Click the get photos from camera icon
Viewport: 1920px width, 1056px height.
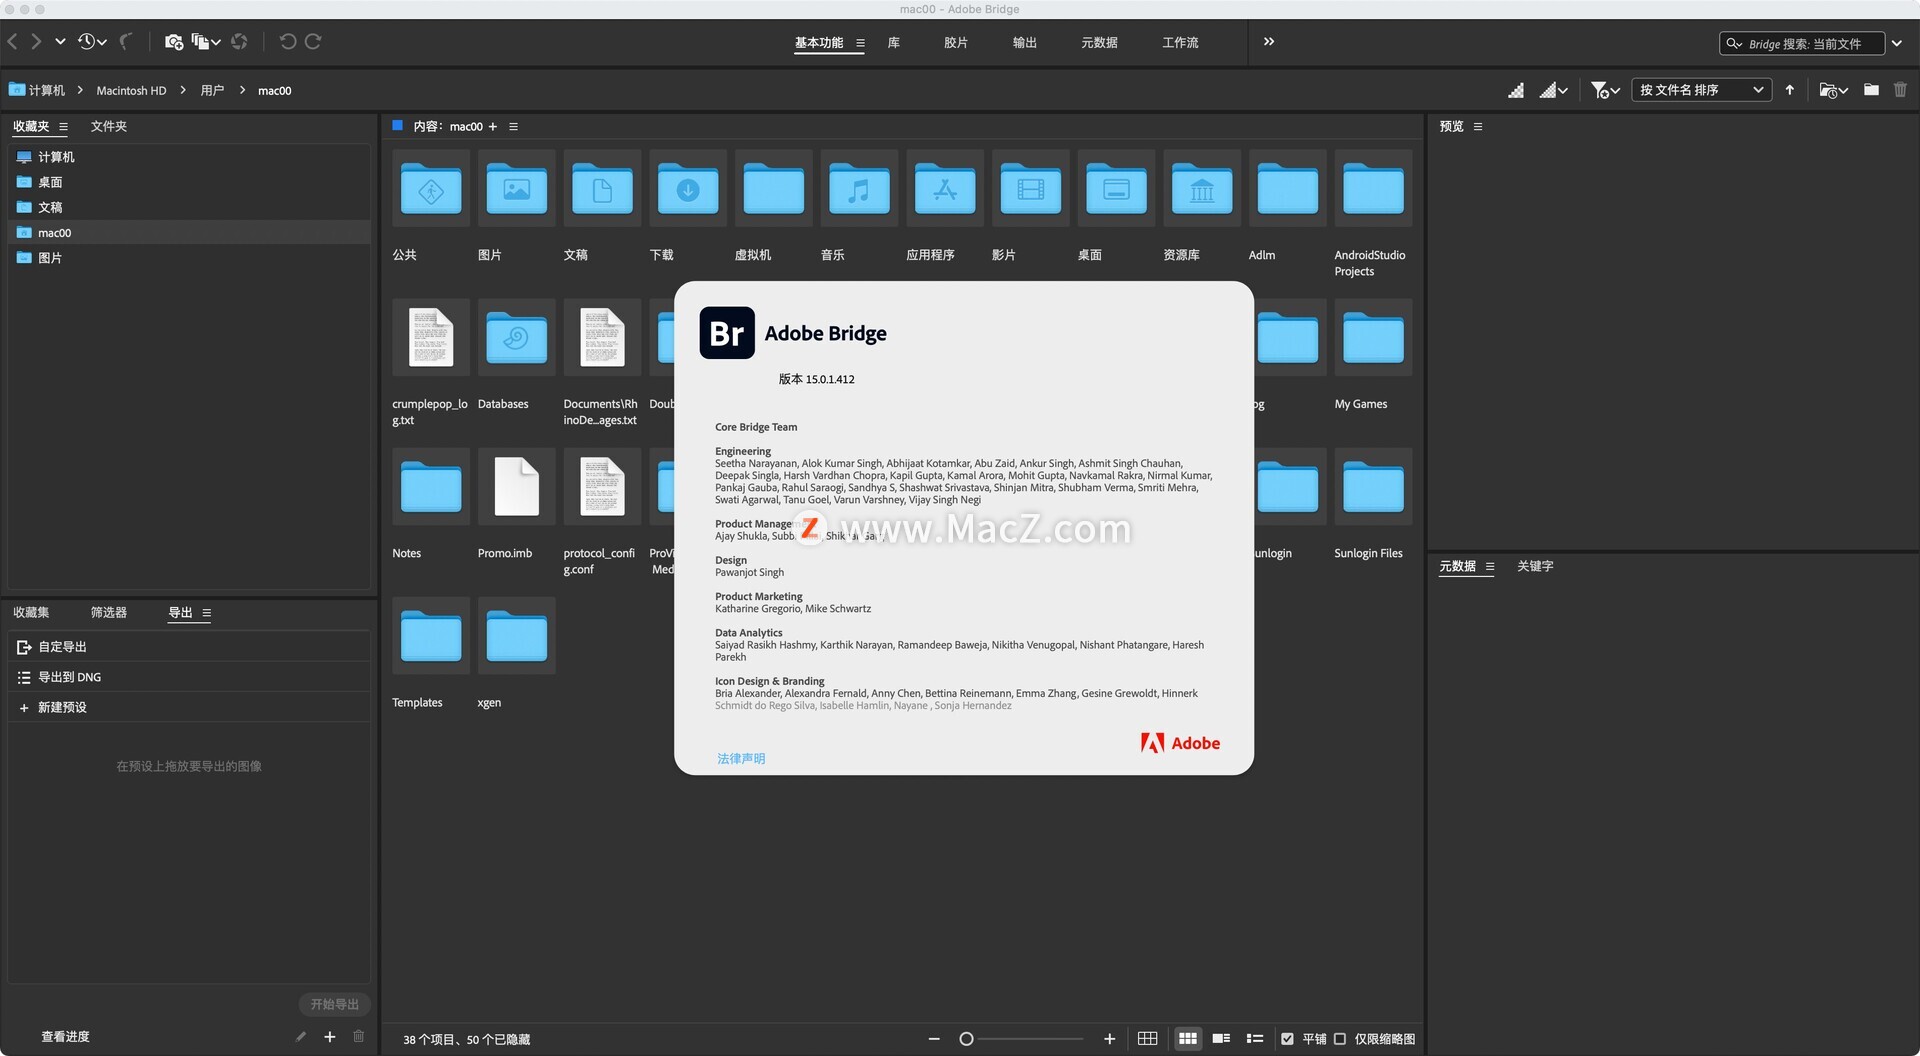coord(173,42)
